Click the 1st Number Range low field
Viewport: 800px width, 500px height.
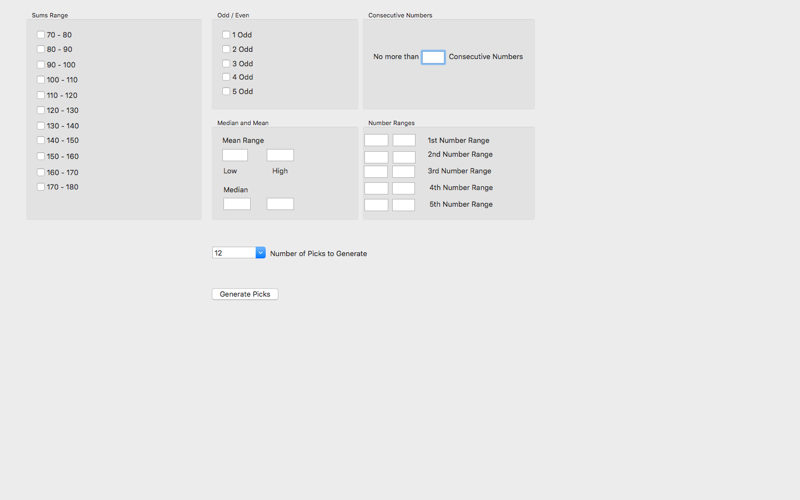377,140
